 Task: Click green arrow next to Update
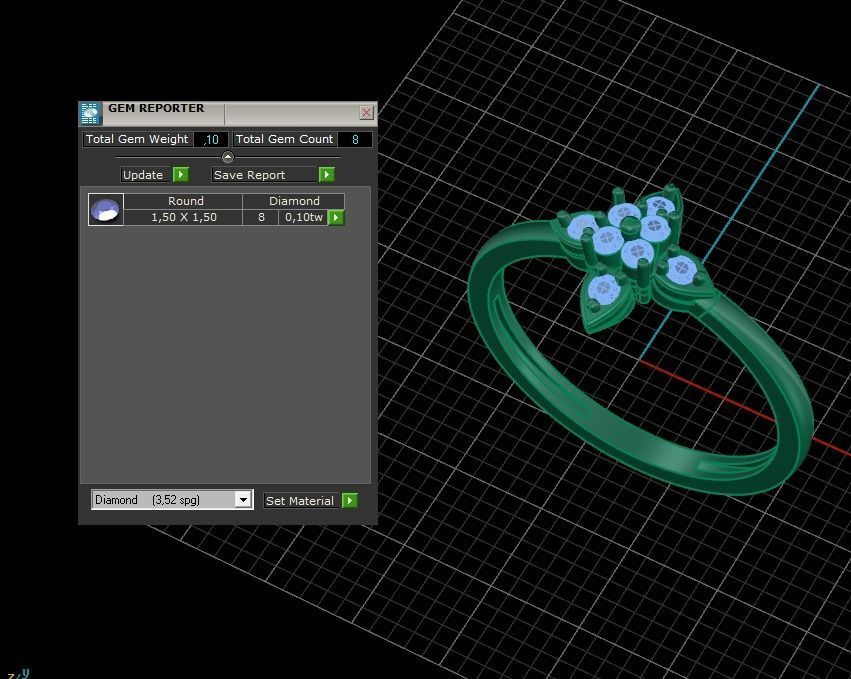coord(181,175)
